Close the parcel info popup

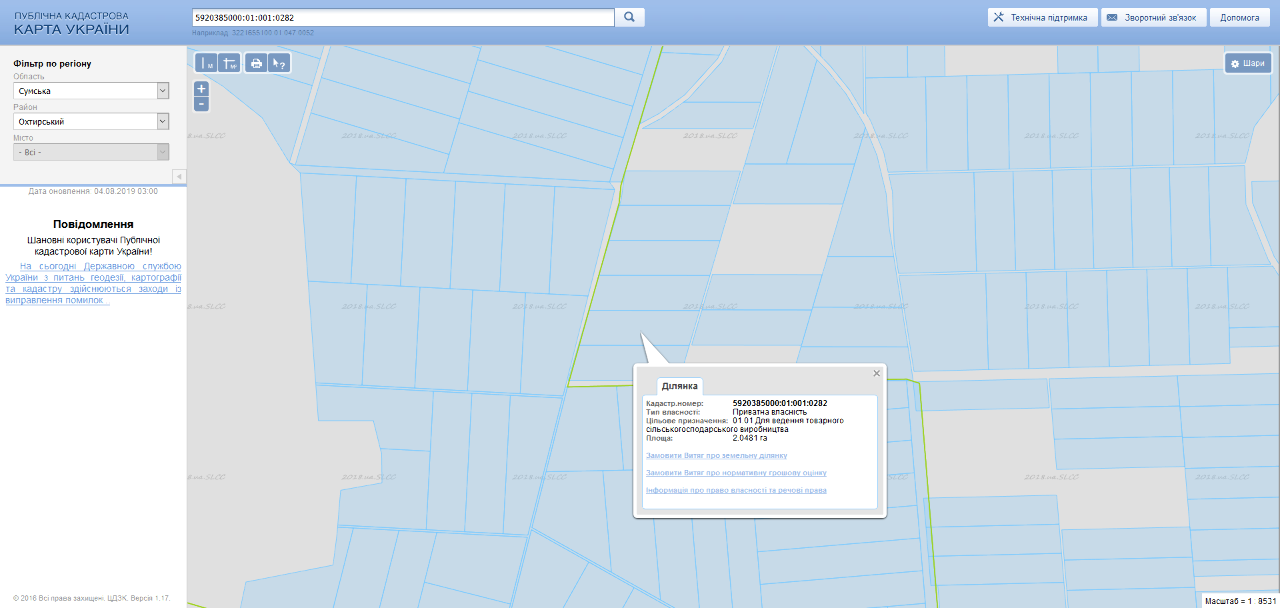click(x=877, y=373)
